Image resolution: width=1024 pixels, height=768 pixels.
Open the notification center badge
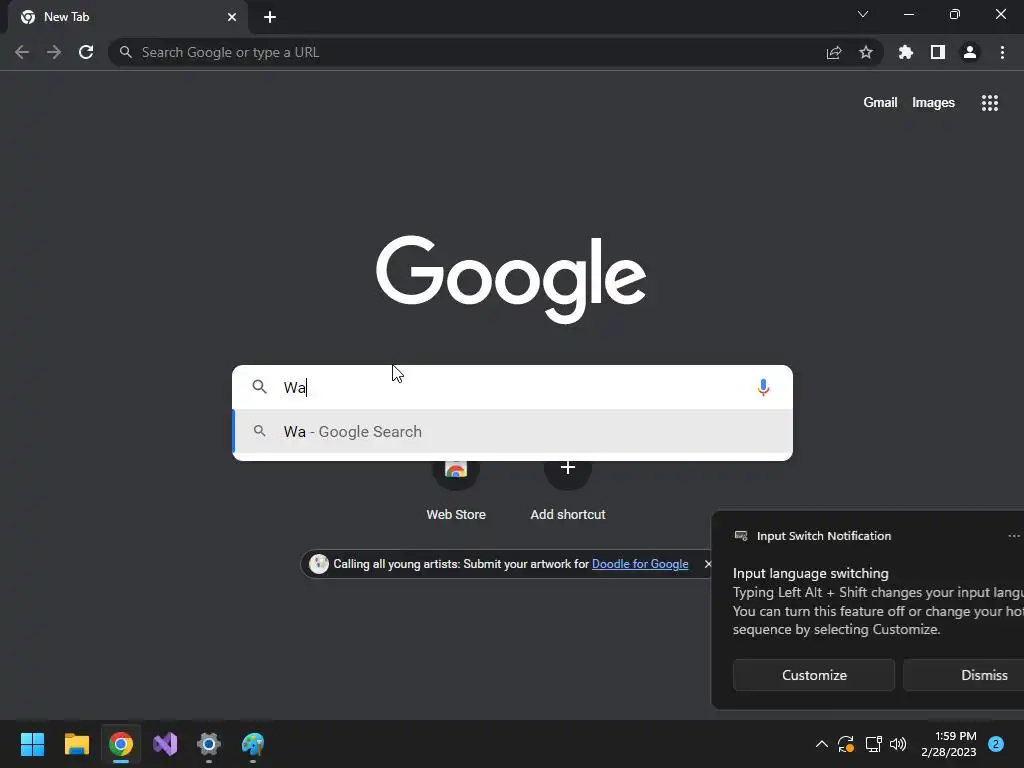pos(996,744)
